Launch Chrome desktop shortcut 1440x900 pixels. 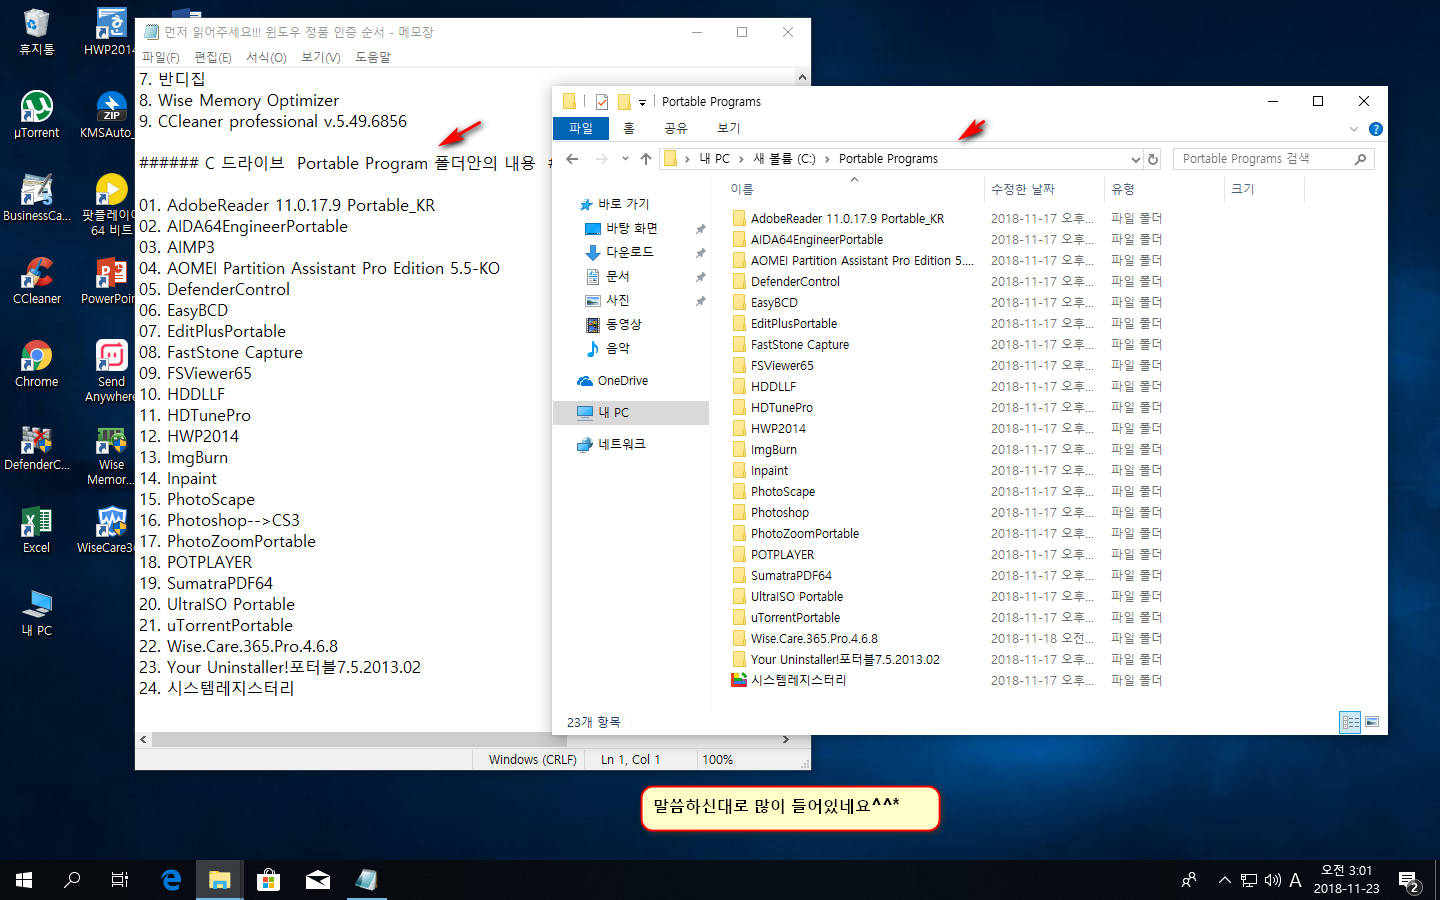click(x=36, y=362)
